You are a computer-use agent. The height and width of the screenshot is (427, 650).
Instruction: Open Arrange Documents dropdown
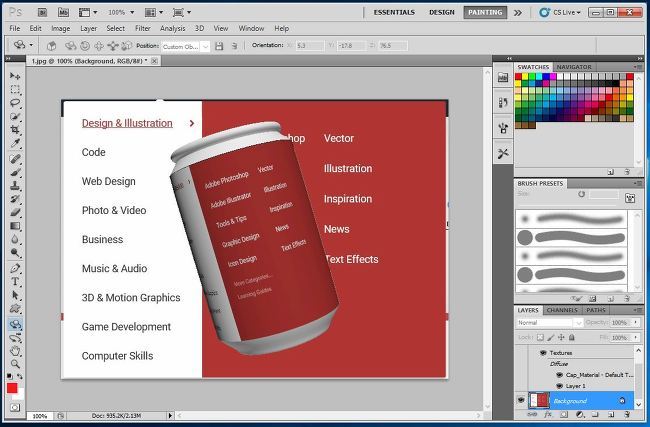point(153,12)
